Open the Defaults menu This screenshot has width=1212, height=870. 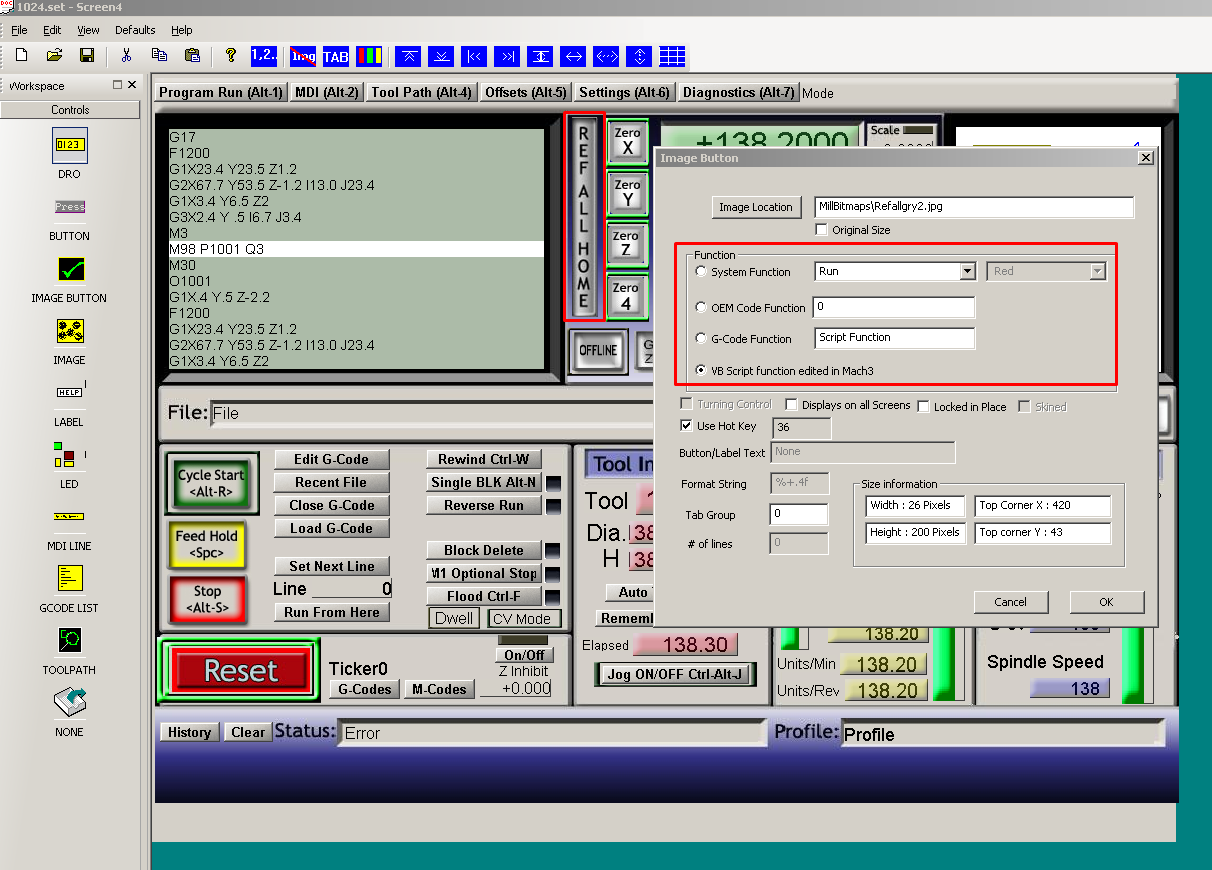pyautogui.click(x=135, y=30)
